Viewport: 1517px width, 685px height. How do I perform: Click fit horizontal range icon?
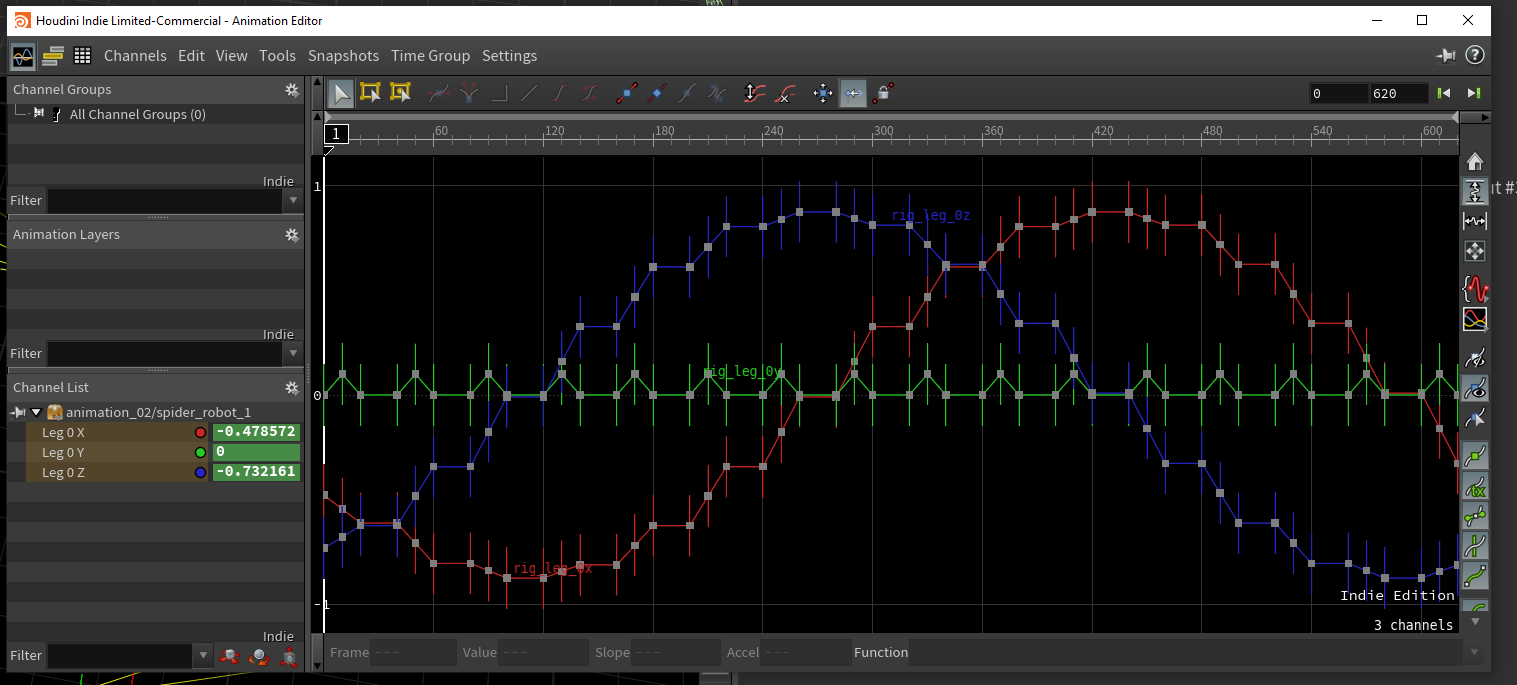(1475, 221)
